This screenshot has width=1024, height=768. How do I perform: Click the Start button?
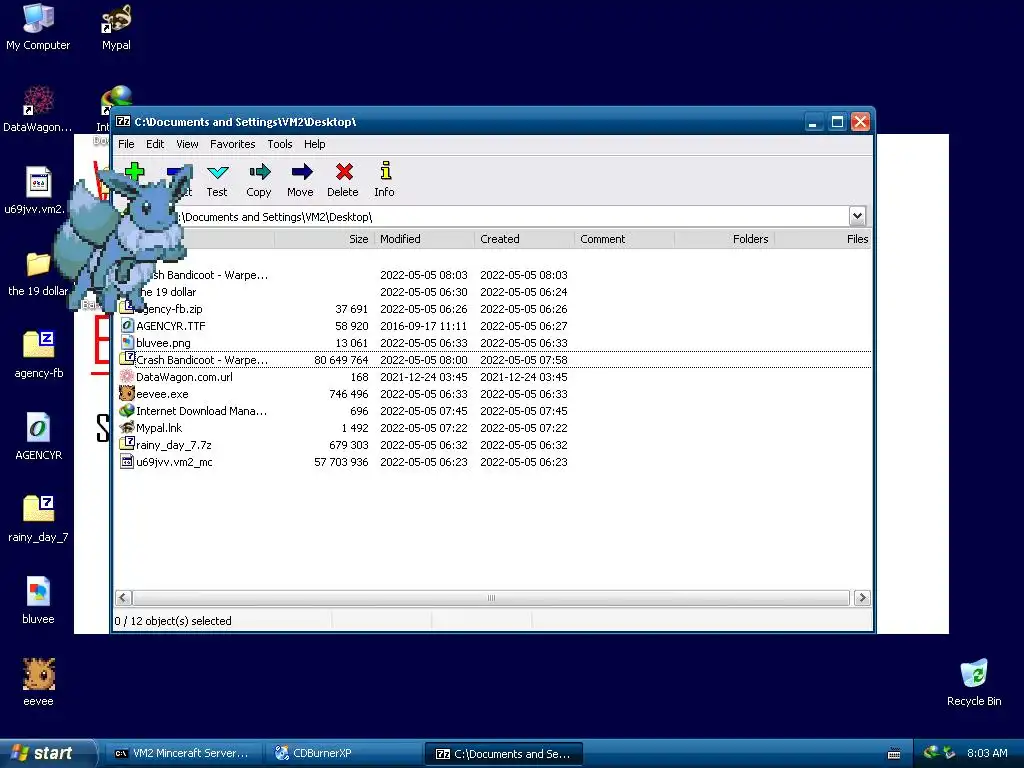47,753
